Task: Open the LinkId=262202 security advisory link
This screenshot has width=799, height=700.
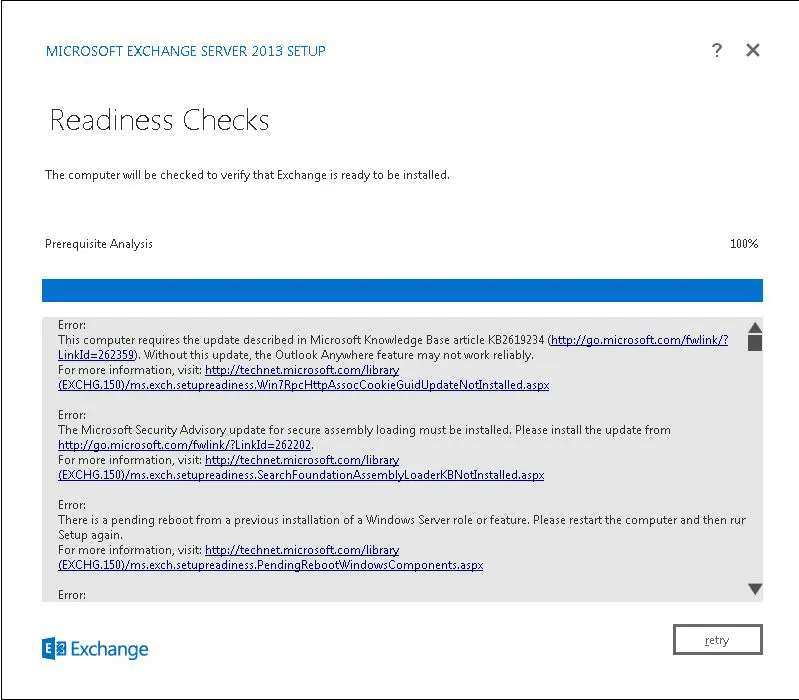Action: [x=184, y=445]
